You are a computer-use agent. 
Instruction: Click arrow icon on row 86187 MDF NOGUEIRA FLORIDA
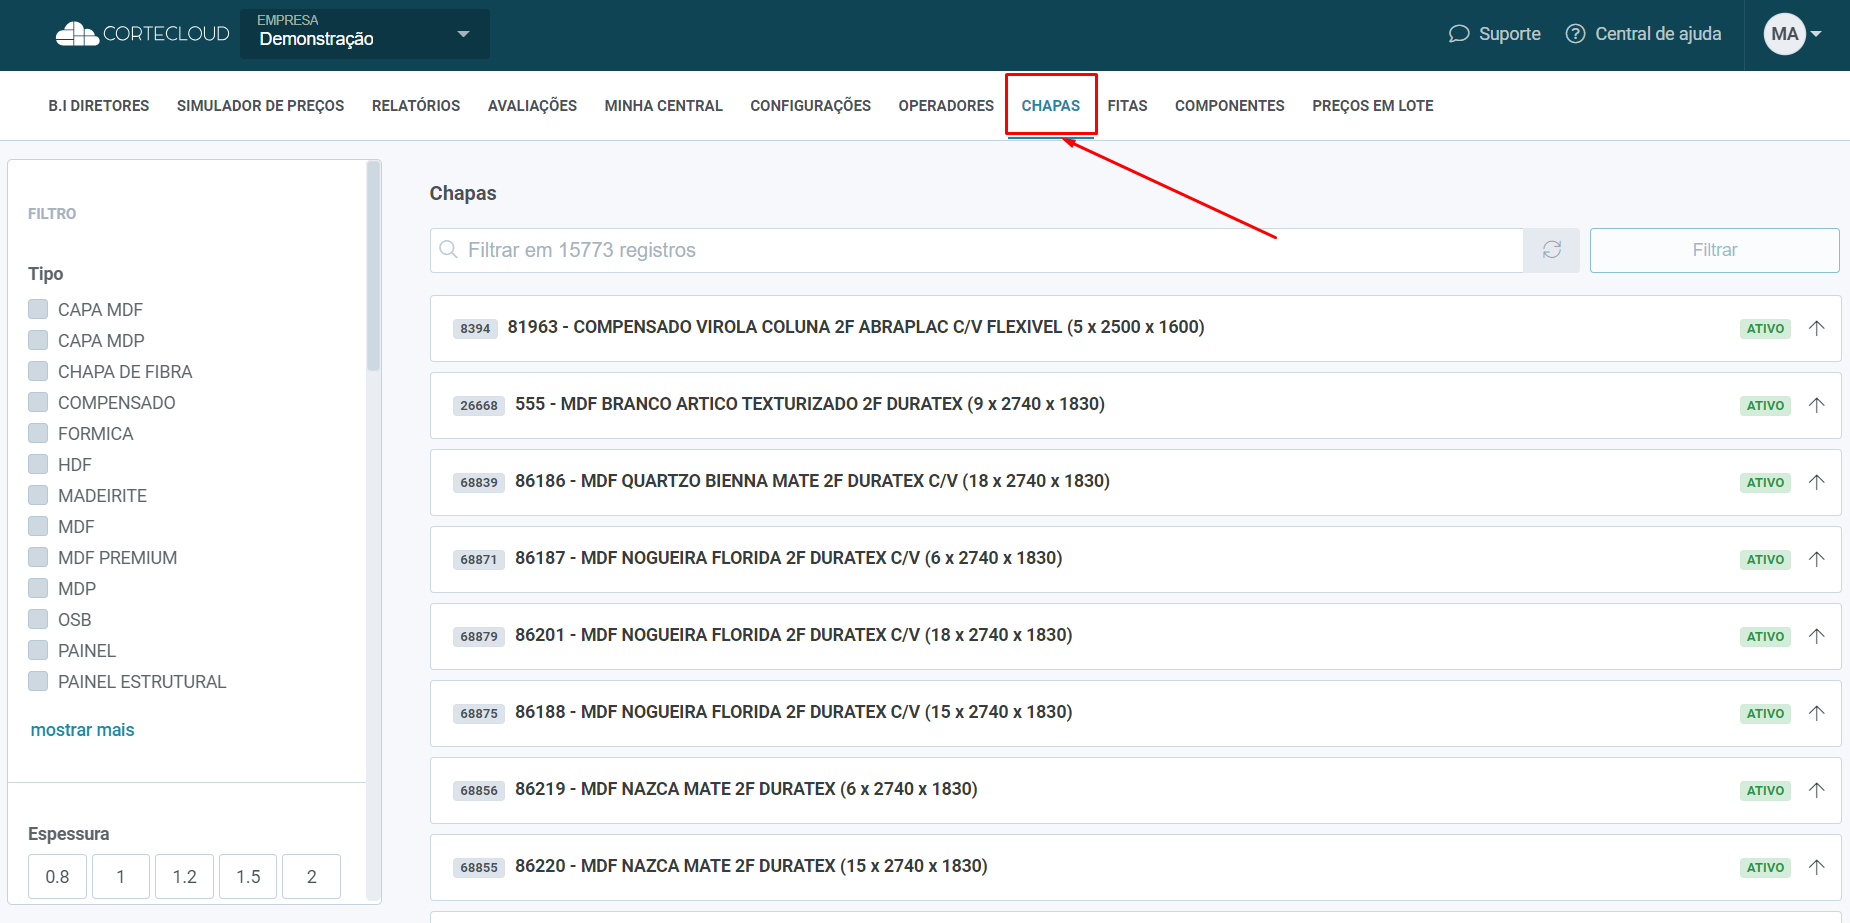(1817, 559)
